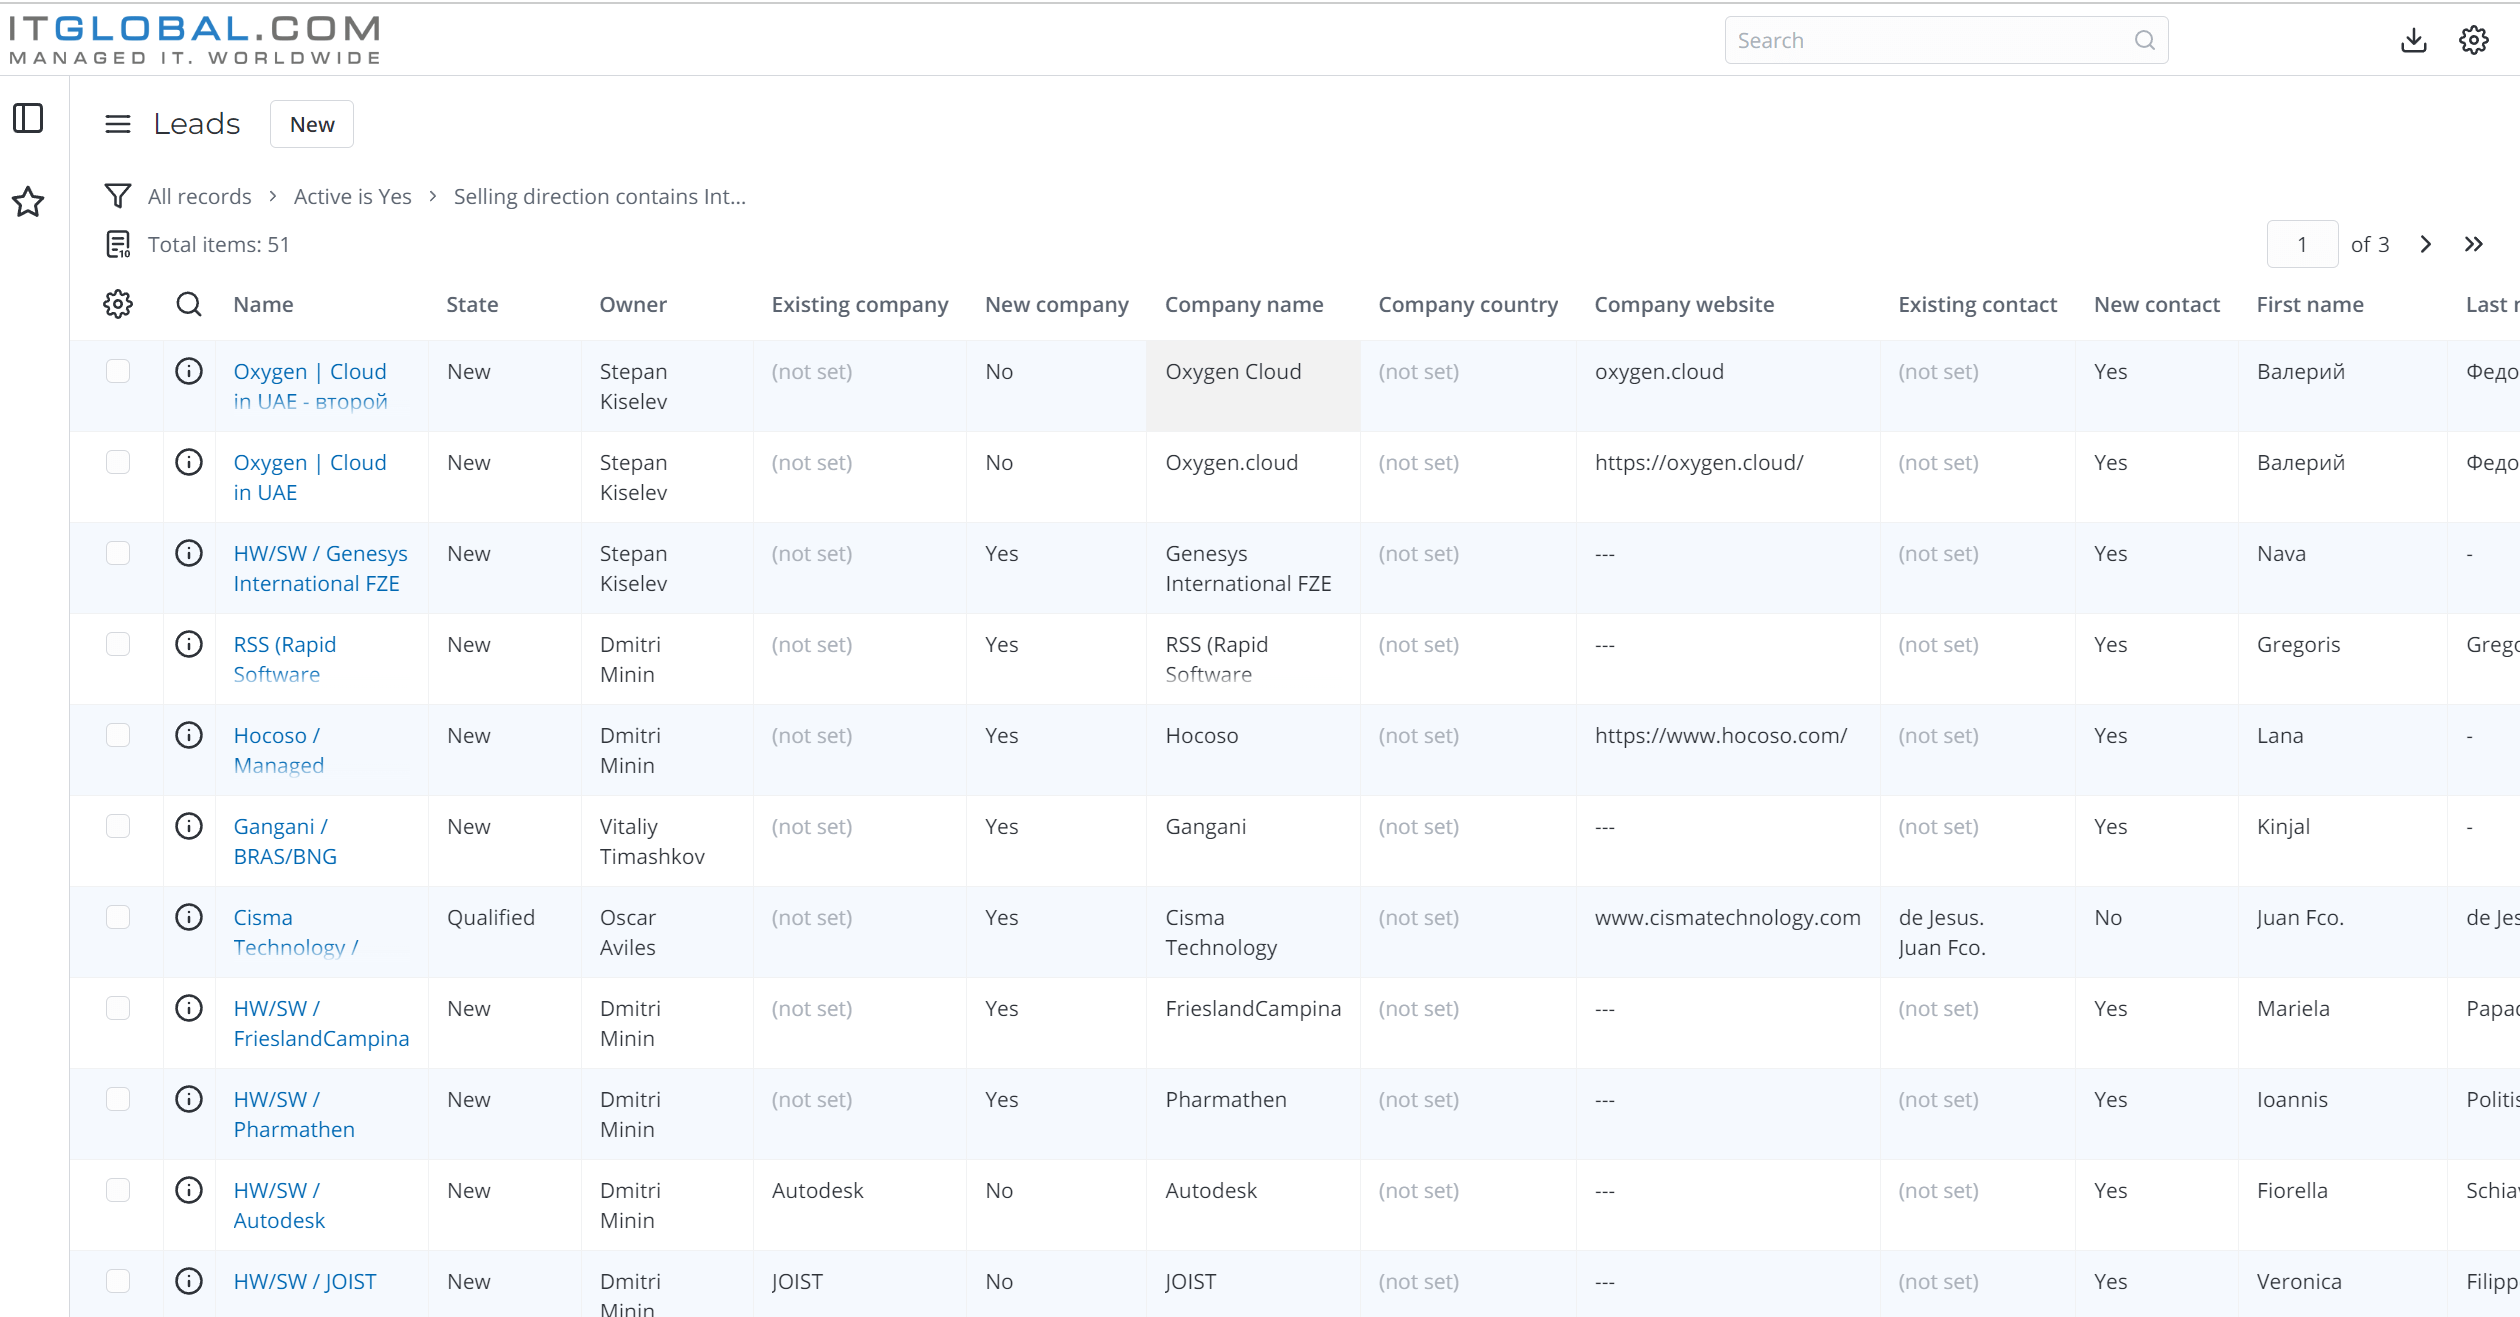This screenshot has height=1317, width=2520.
Task: Jump to last page double arrow
Action: (x=2473, y=244)
